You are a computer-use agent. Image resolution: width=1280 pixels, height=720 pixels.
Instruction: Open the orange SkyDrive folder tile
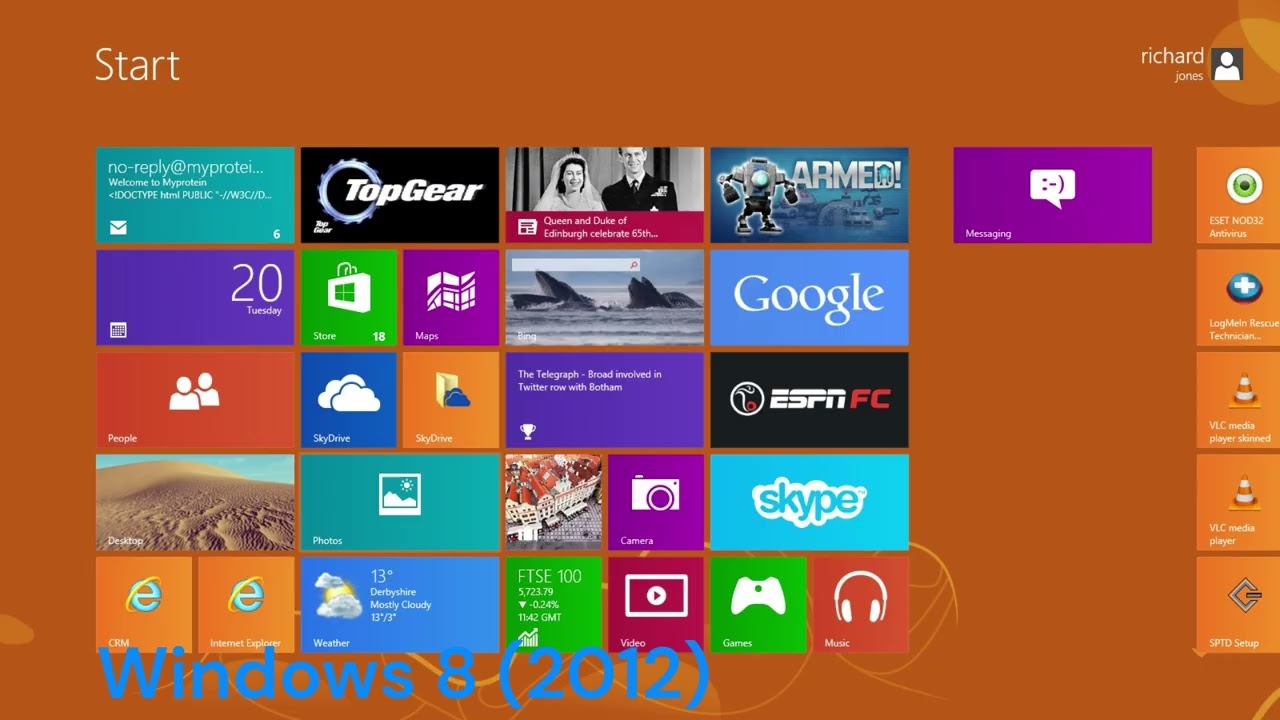click(x=451, y=400)
